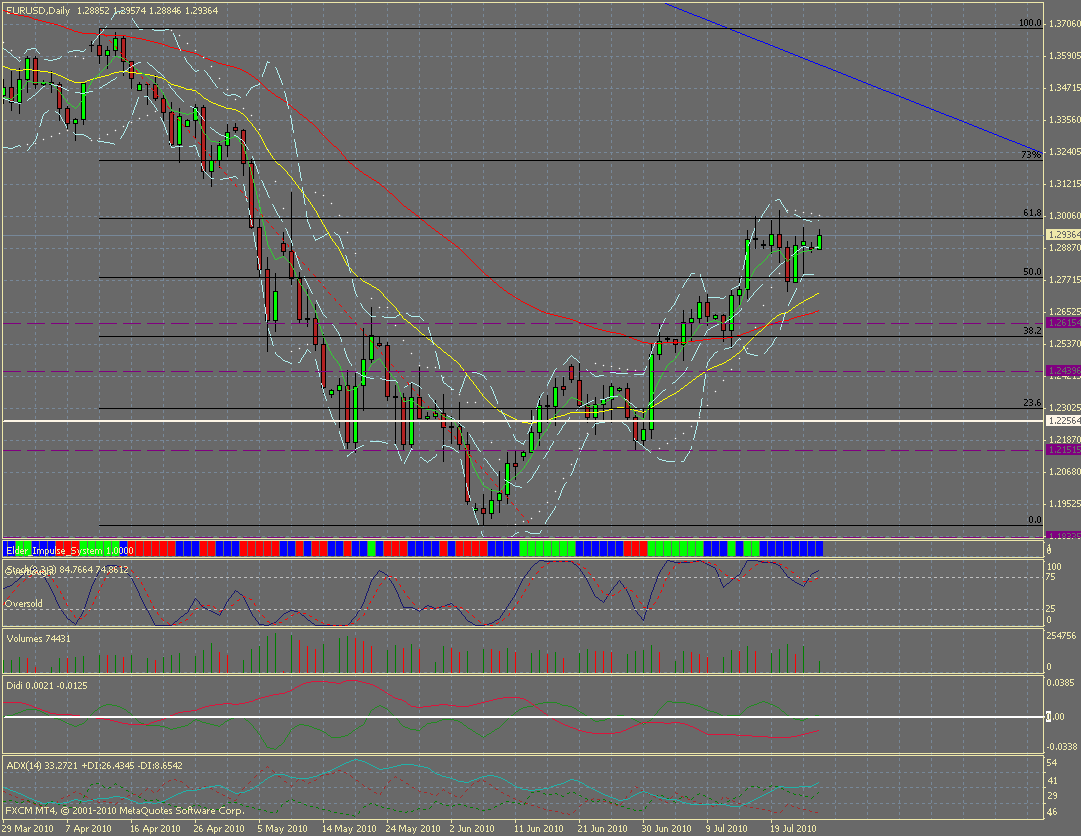Click the 1.23025 price axis value

1064,407
